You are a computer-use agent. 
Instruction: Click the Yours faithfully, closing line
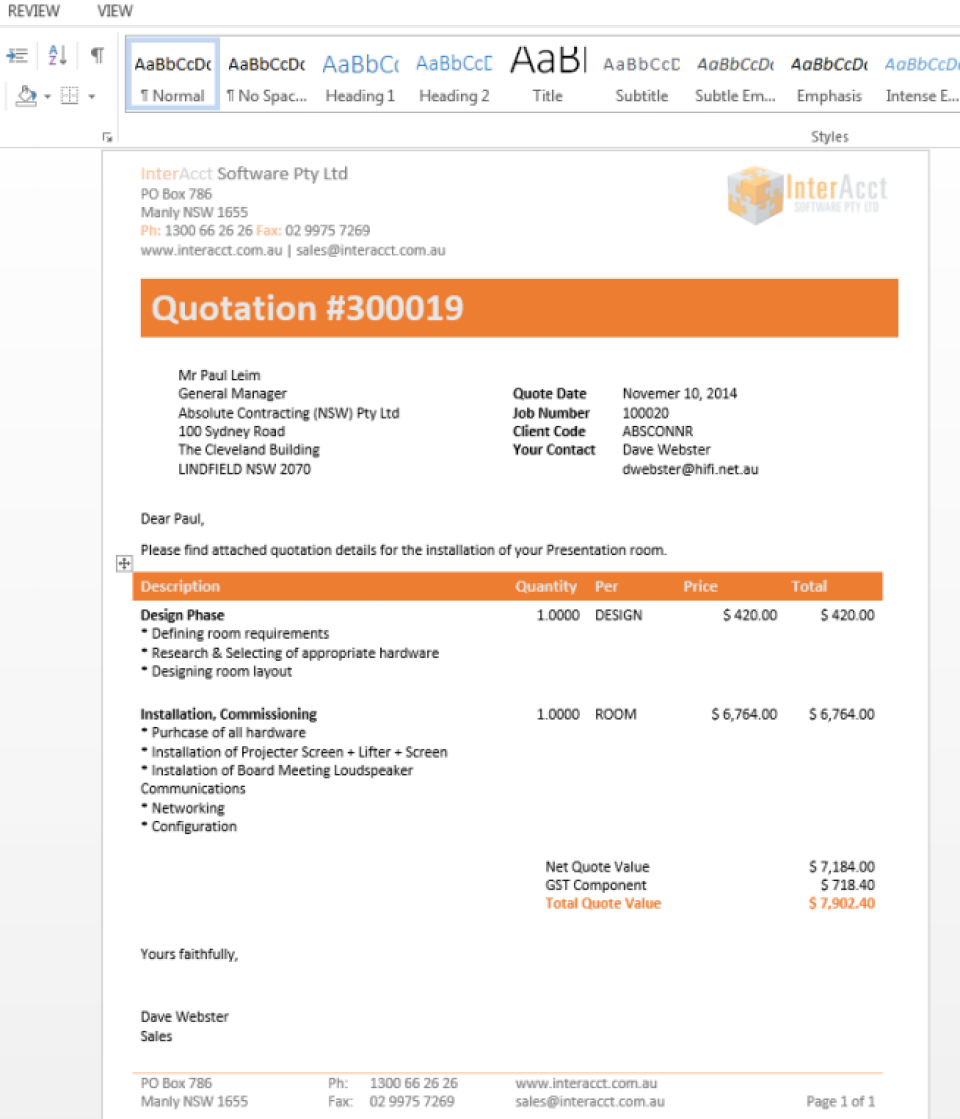point(189,955)
